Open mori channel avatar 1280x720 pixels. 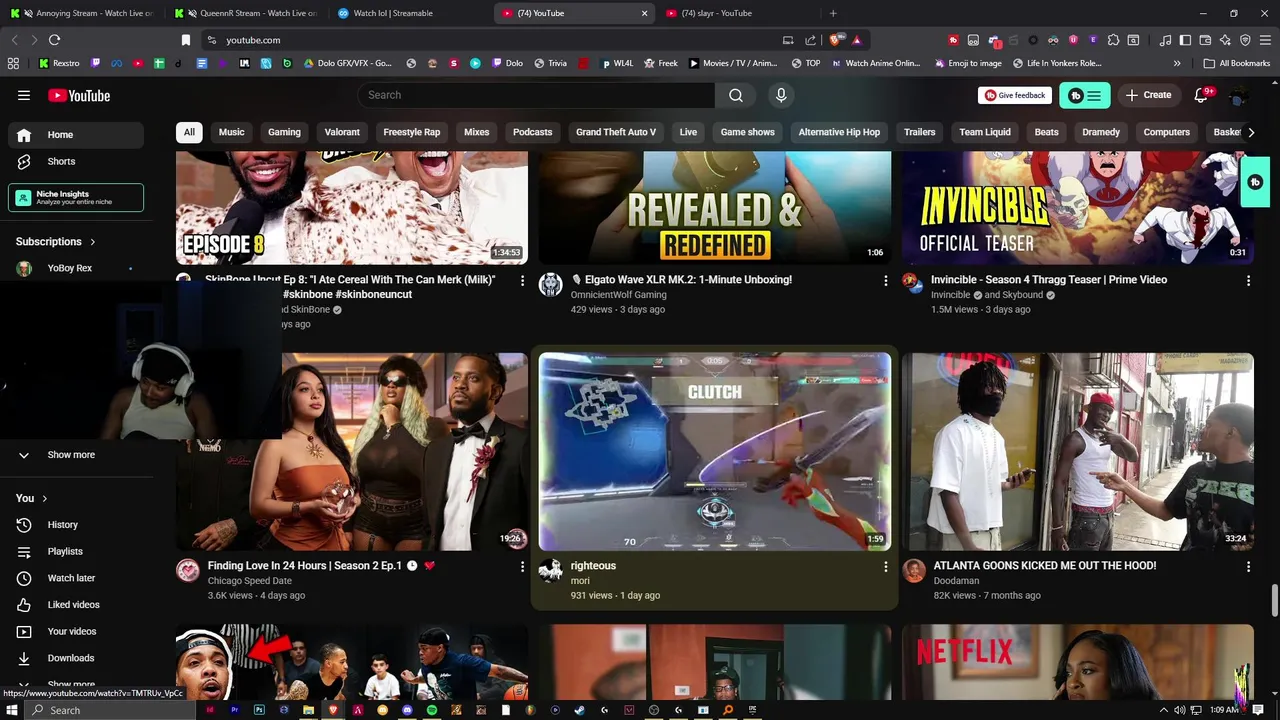[551, 570]
